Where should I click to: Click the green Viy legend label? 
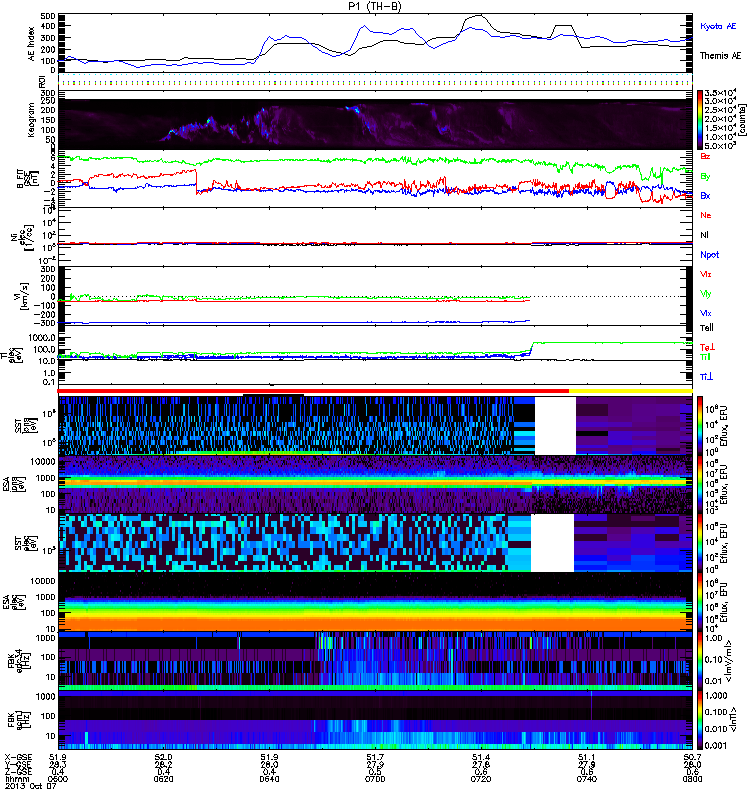[705, 294]
